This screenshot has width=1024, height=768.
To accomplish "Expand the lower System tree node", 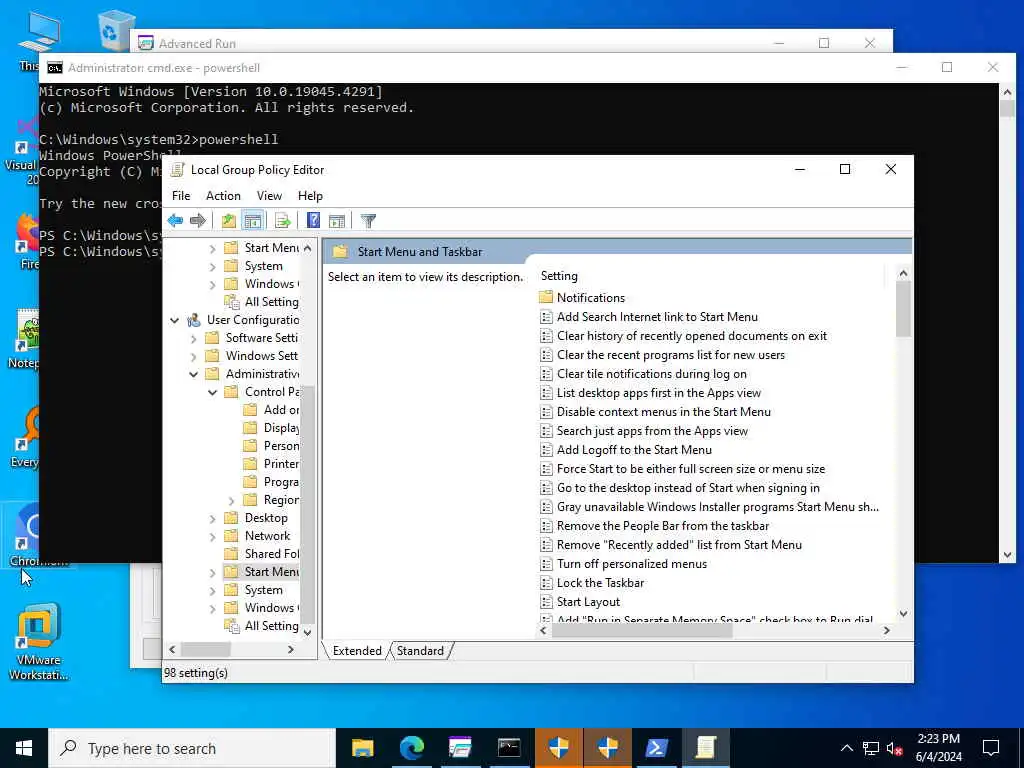I will coord(212,590).
